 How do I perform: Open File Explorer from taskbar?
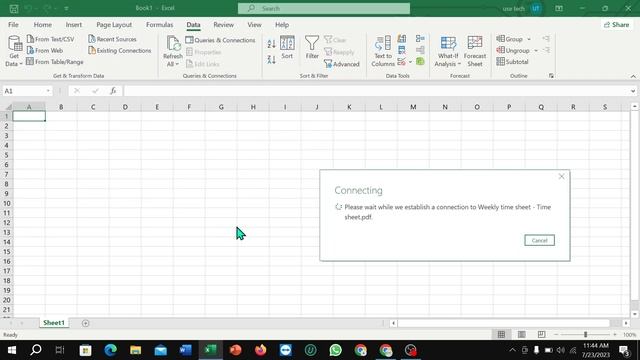(x=136, y=350)
